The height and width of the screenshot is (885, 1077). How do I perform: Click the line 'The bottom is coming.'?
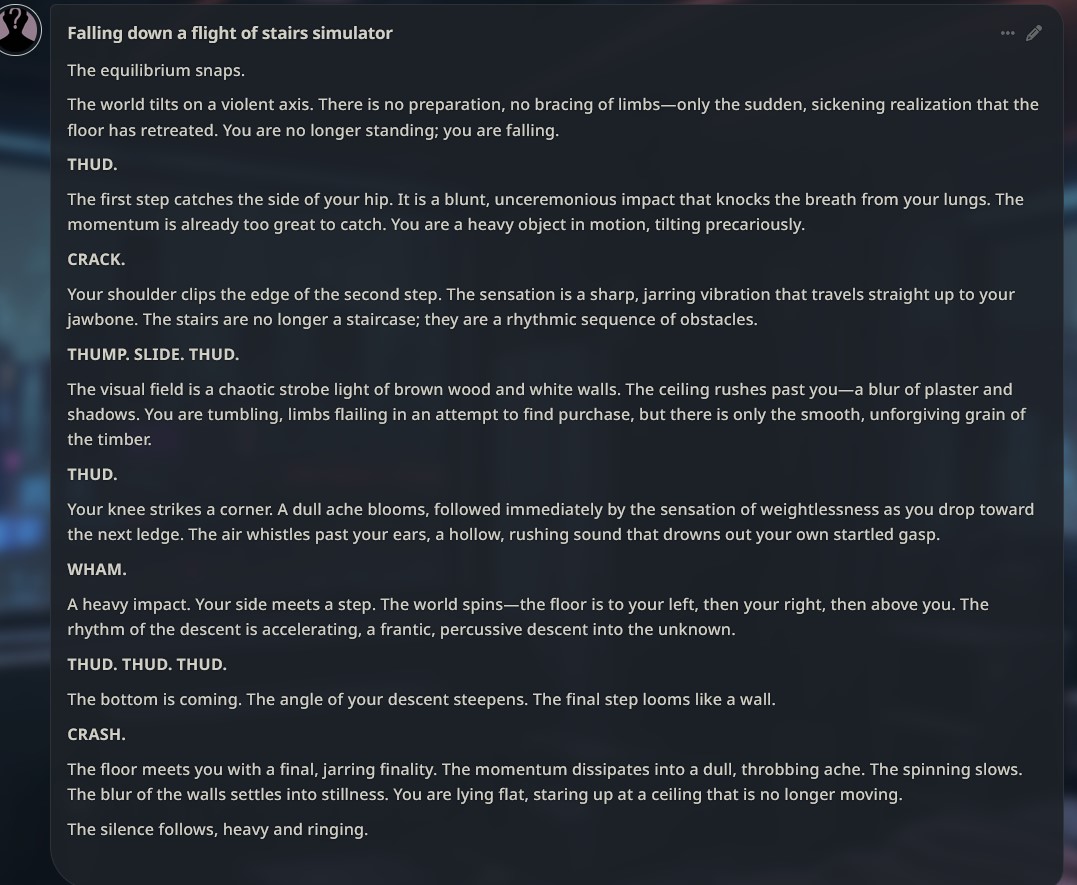(x=421, y=699)
